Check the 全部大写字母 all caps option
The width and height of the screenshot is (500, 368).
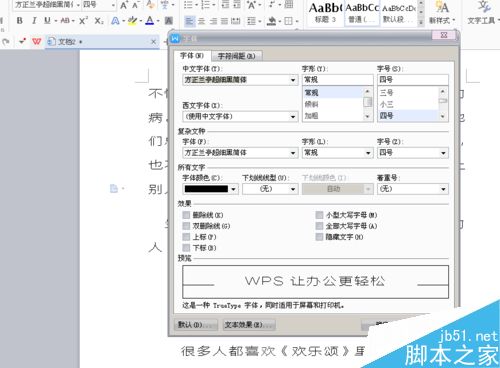point(319,226)
